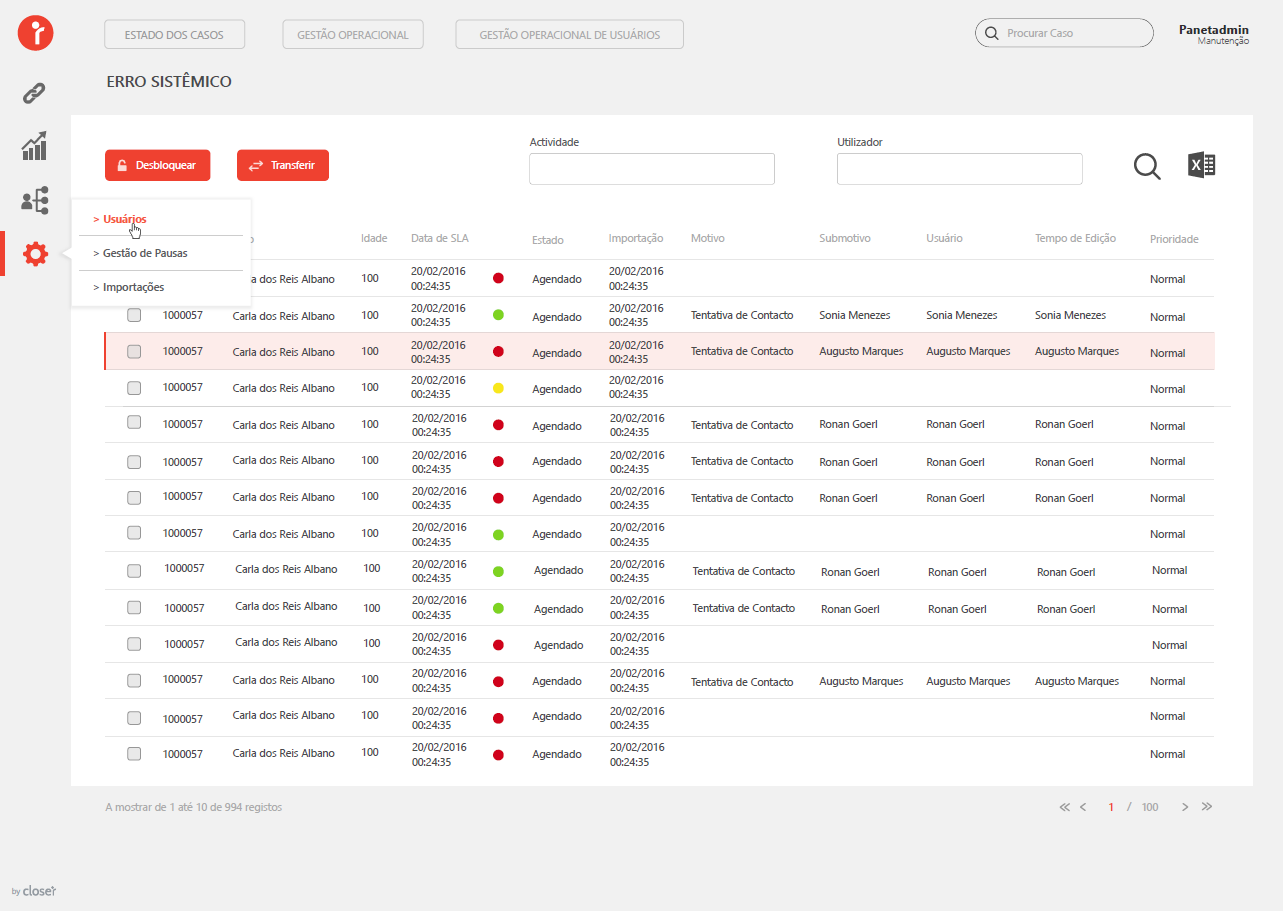This screenshot has height=911, width=1283.
Task: Check the non-highlighted Augusto Marques row checkbox
Action: click(134, 680)
